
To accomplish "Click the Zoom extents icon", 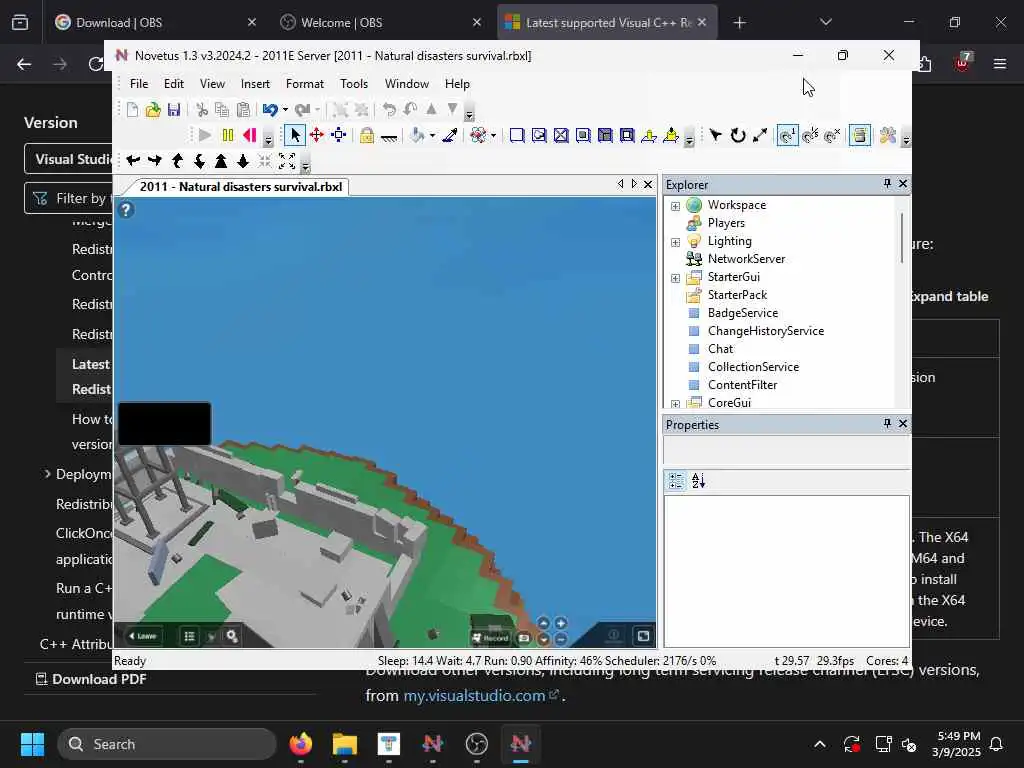I will tap(287, 161).
